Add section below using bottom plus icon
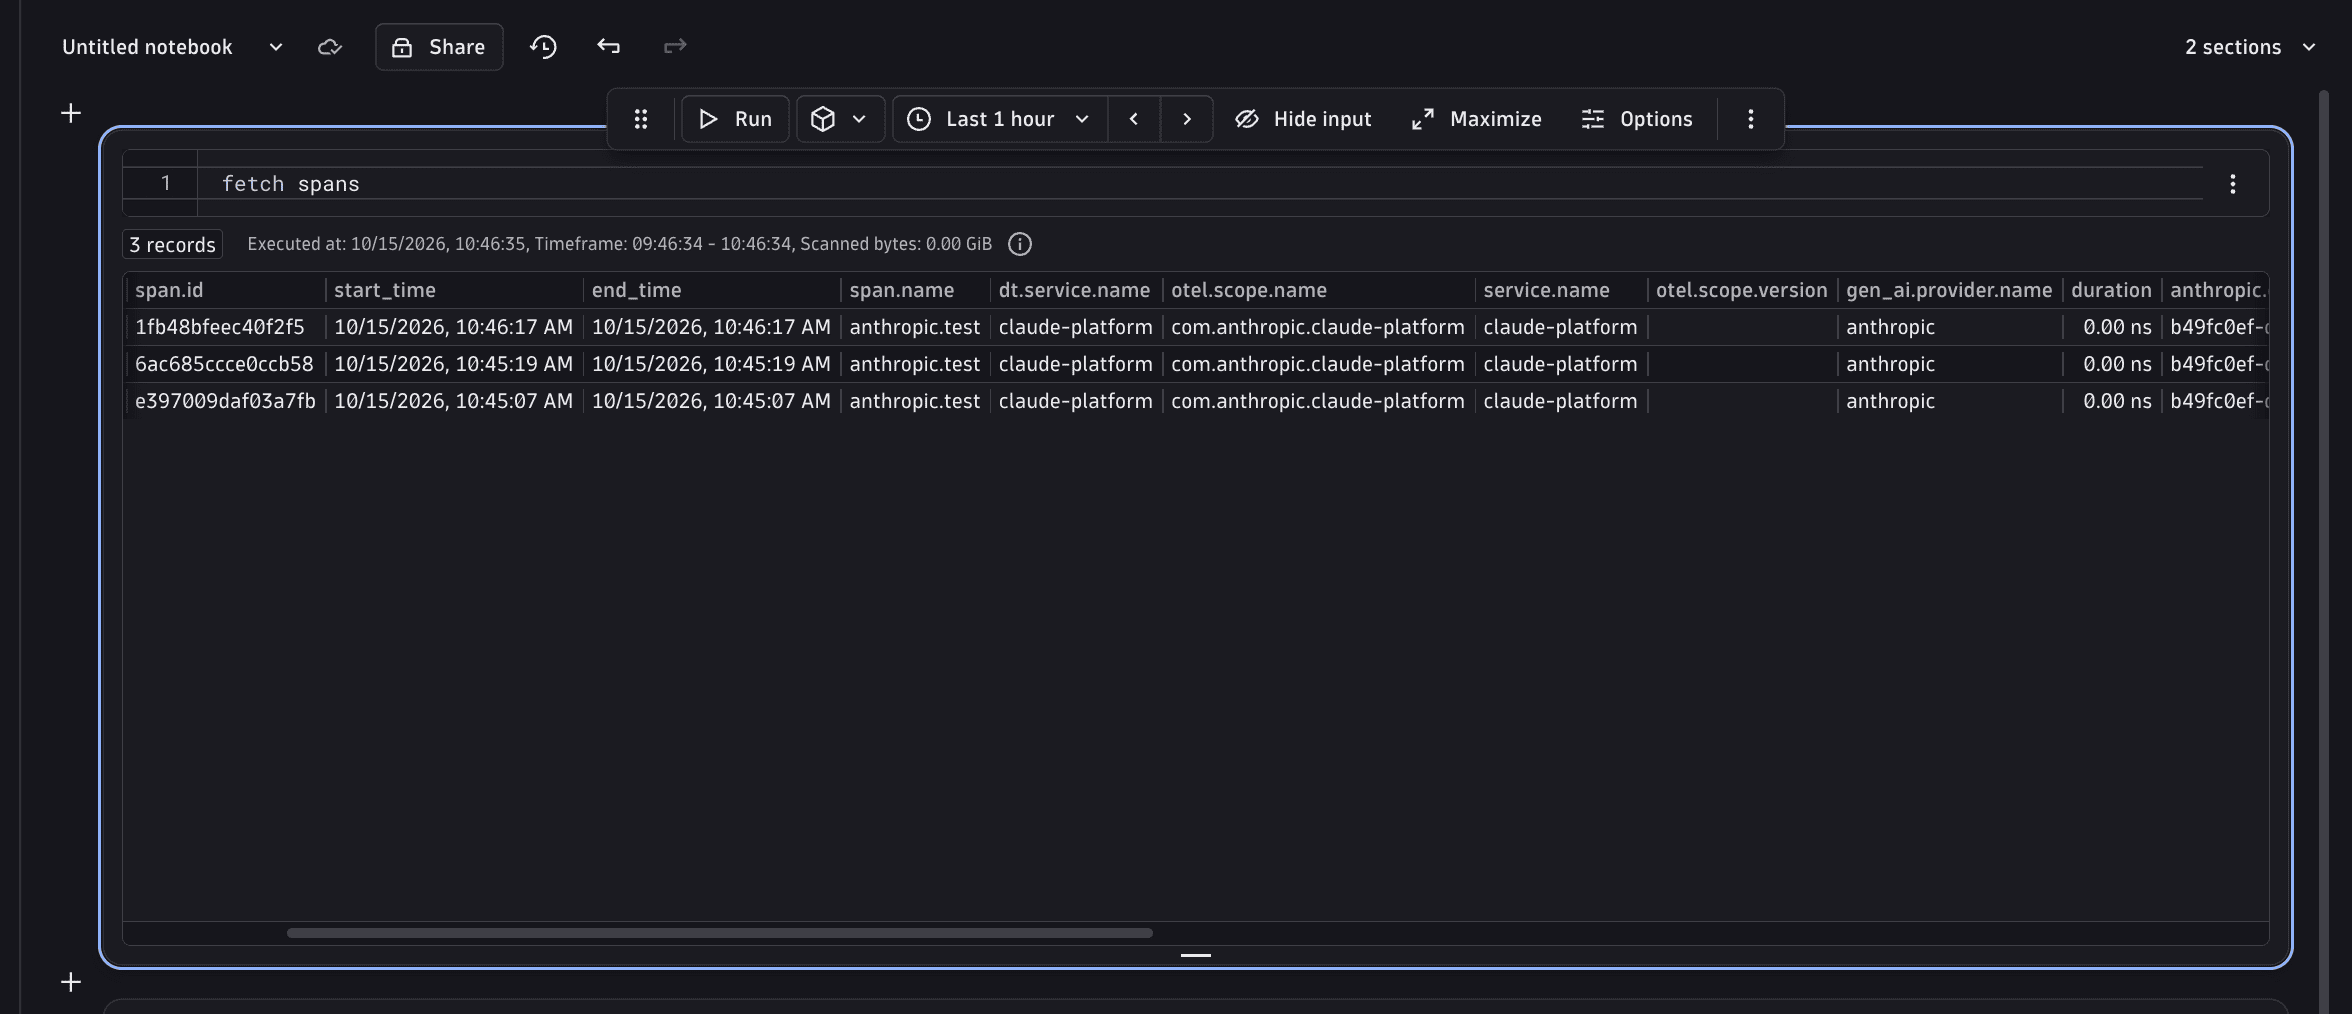This screenshot has width=2352, height=1014. click(71, 982)
